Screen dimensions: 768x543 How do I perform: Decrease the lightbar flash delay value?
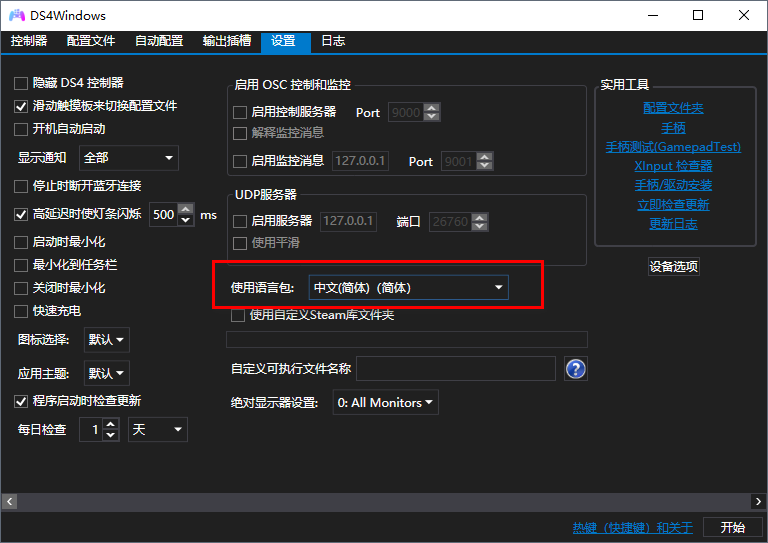pos(186,220)
